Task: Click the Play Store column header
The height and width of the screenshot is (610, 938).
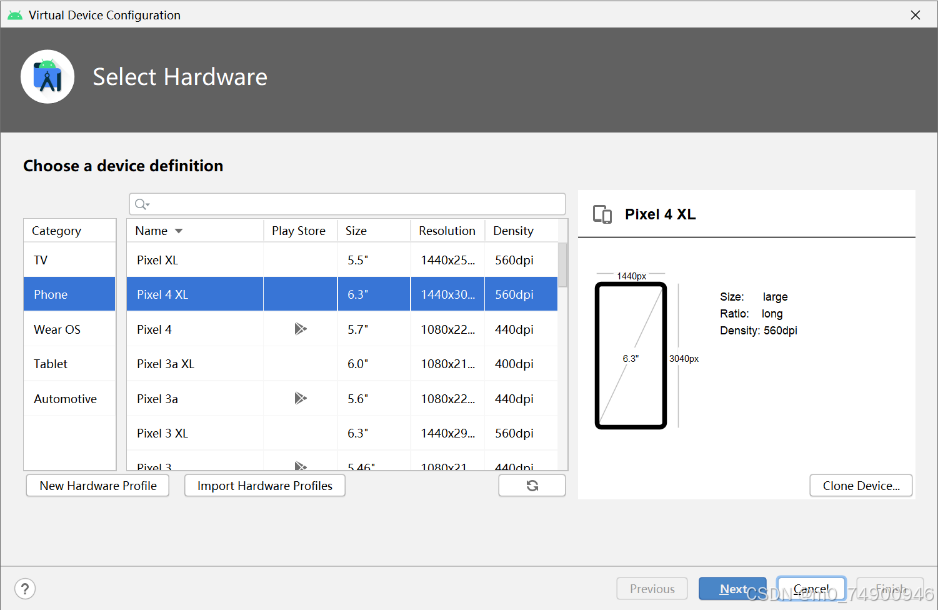Action: pyautogui.click(x=300, y=231)
